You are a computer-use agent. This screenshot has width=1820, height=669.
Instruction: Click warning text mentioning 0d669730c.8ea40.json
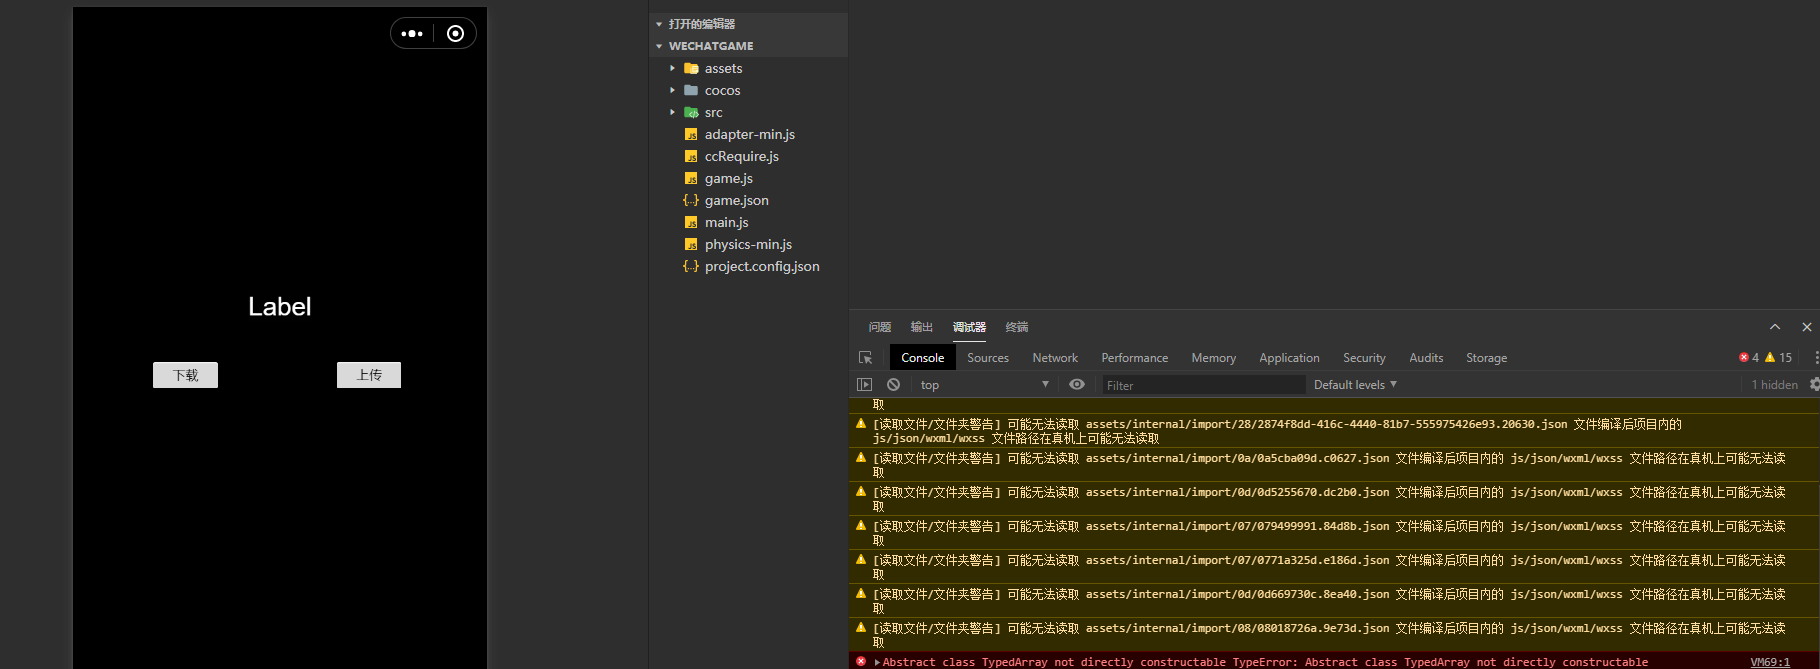[1329, 601]
